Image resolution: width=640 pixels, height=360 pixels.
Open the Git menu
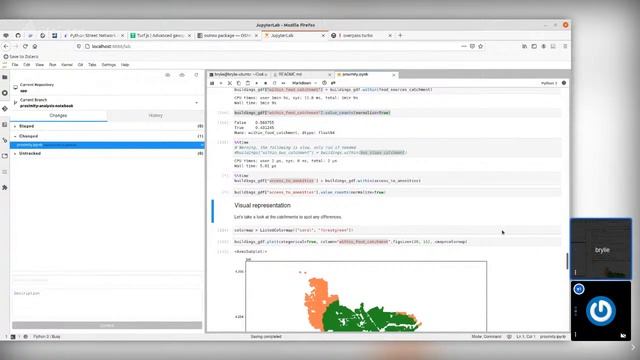80,65
